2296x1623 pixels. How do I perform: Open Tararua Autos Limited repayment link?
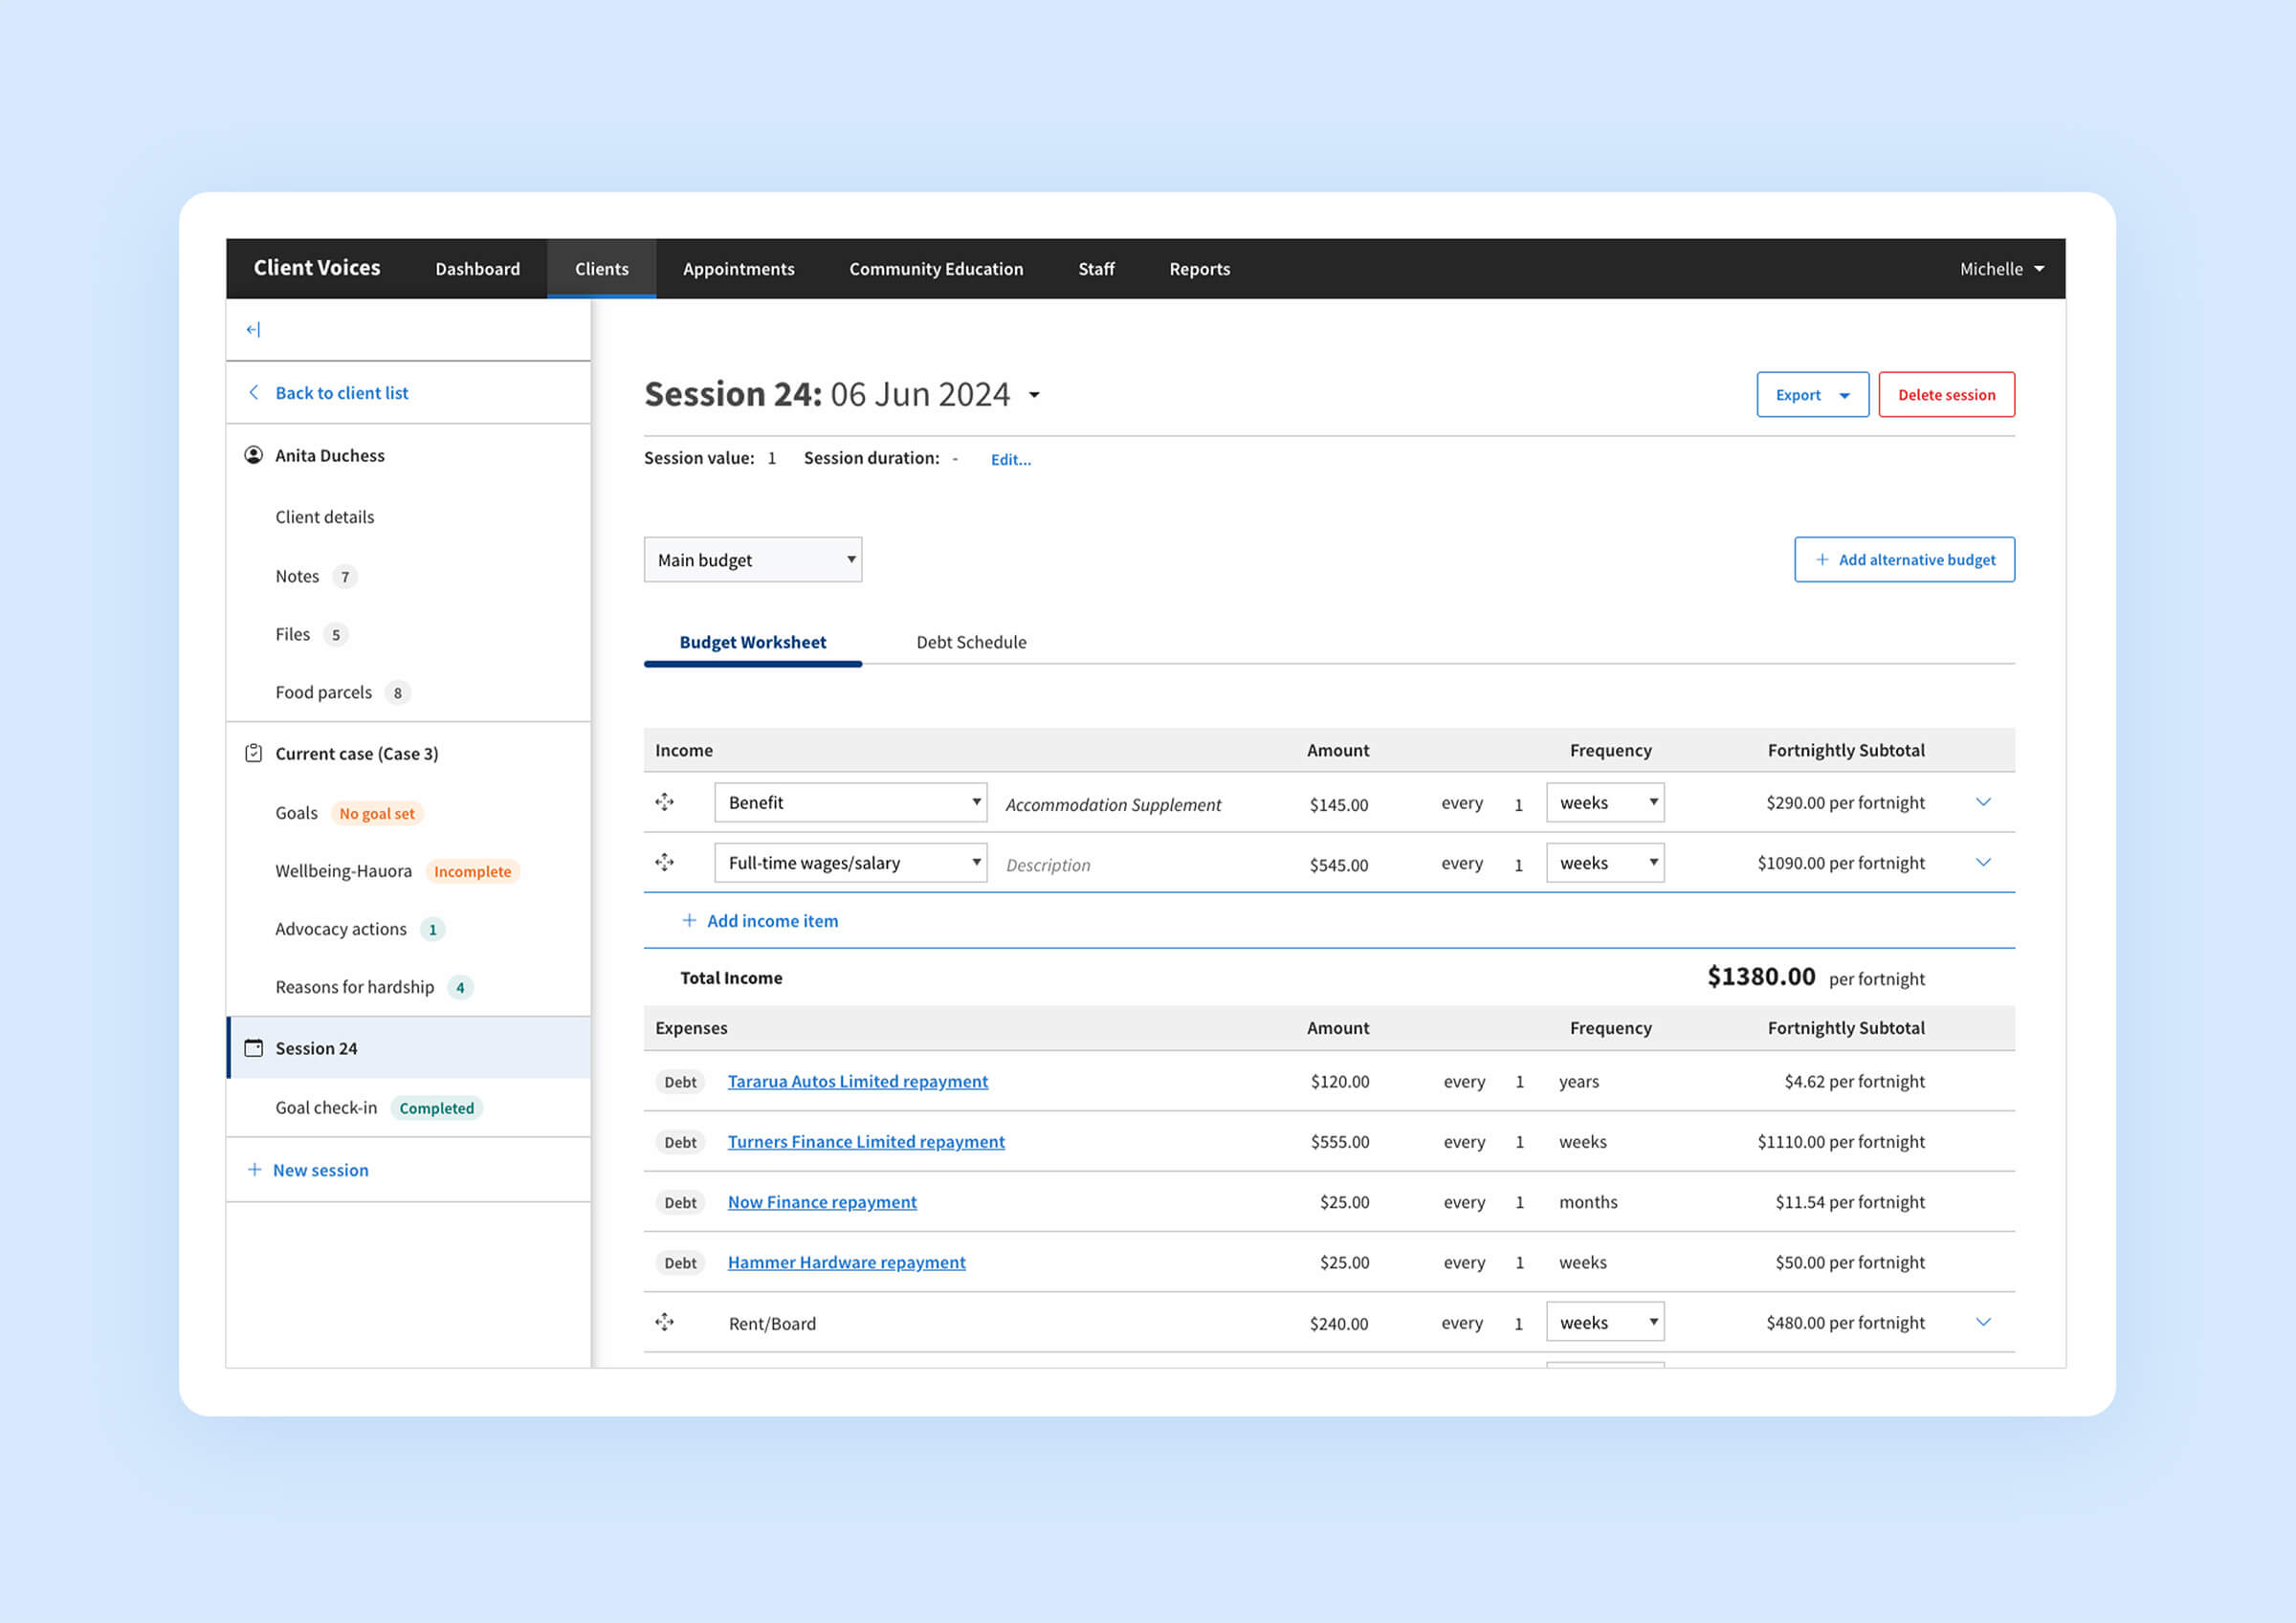[856, 1081]
